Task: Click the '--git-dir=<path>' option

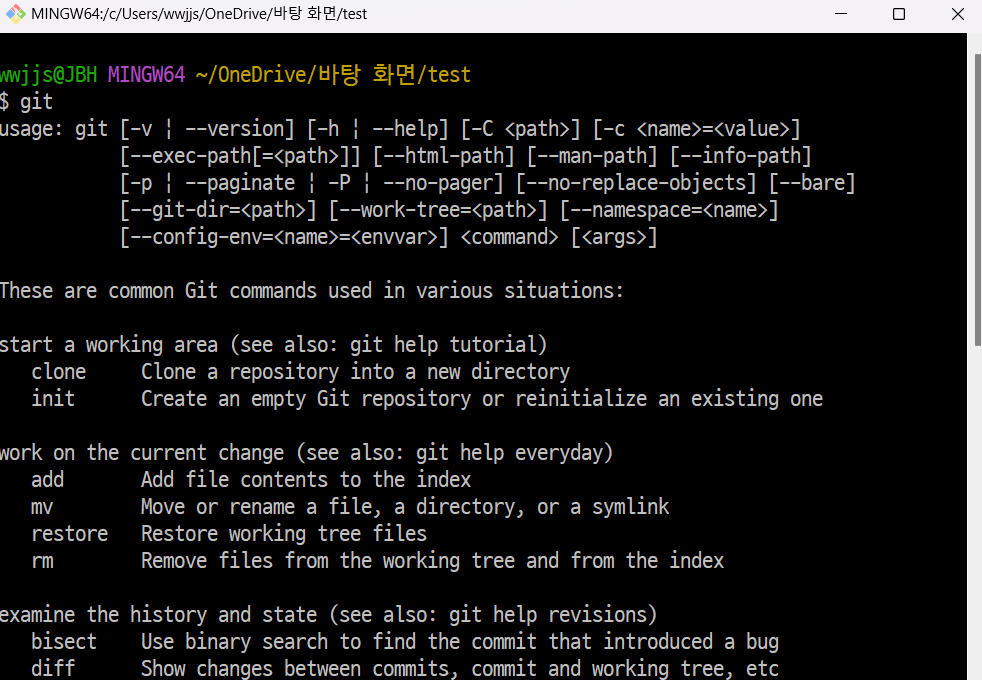Action: tap(219, 210)
